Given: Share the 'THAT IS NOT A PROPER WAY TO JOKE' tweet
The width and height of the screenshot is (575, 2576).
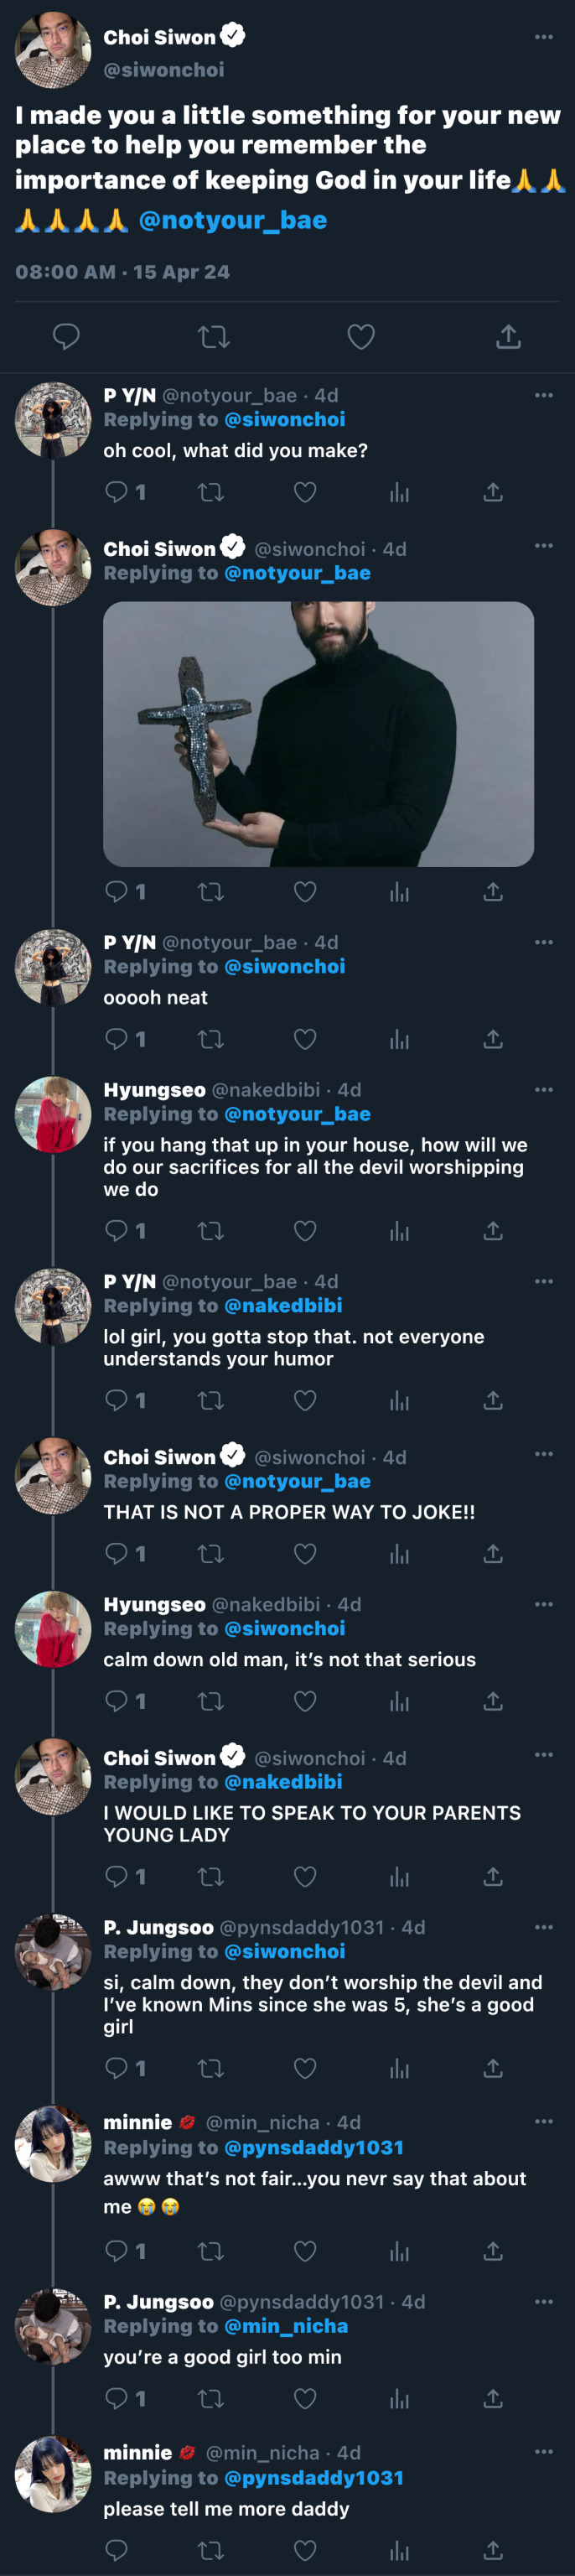Looking at the screenshot, I should pos(493,1554).
